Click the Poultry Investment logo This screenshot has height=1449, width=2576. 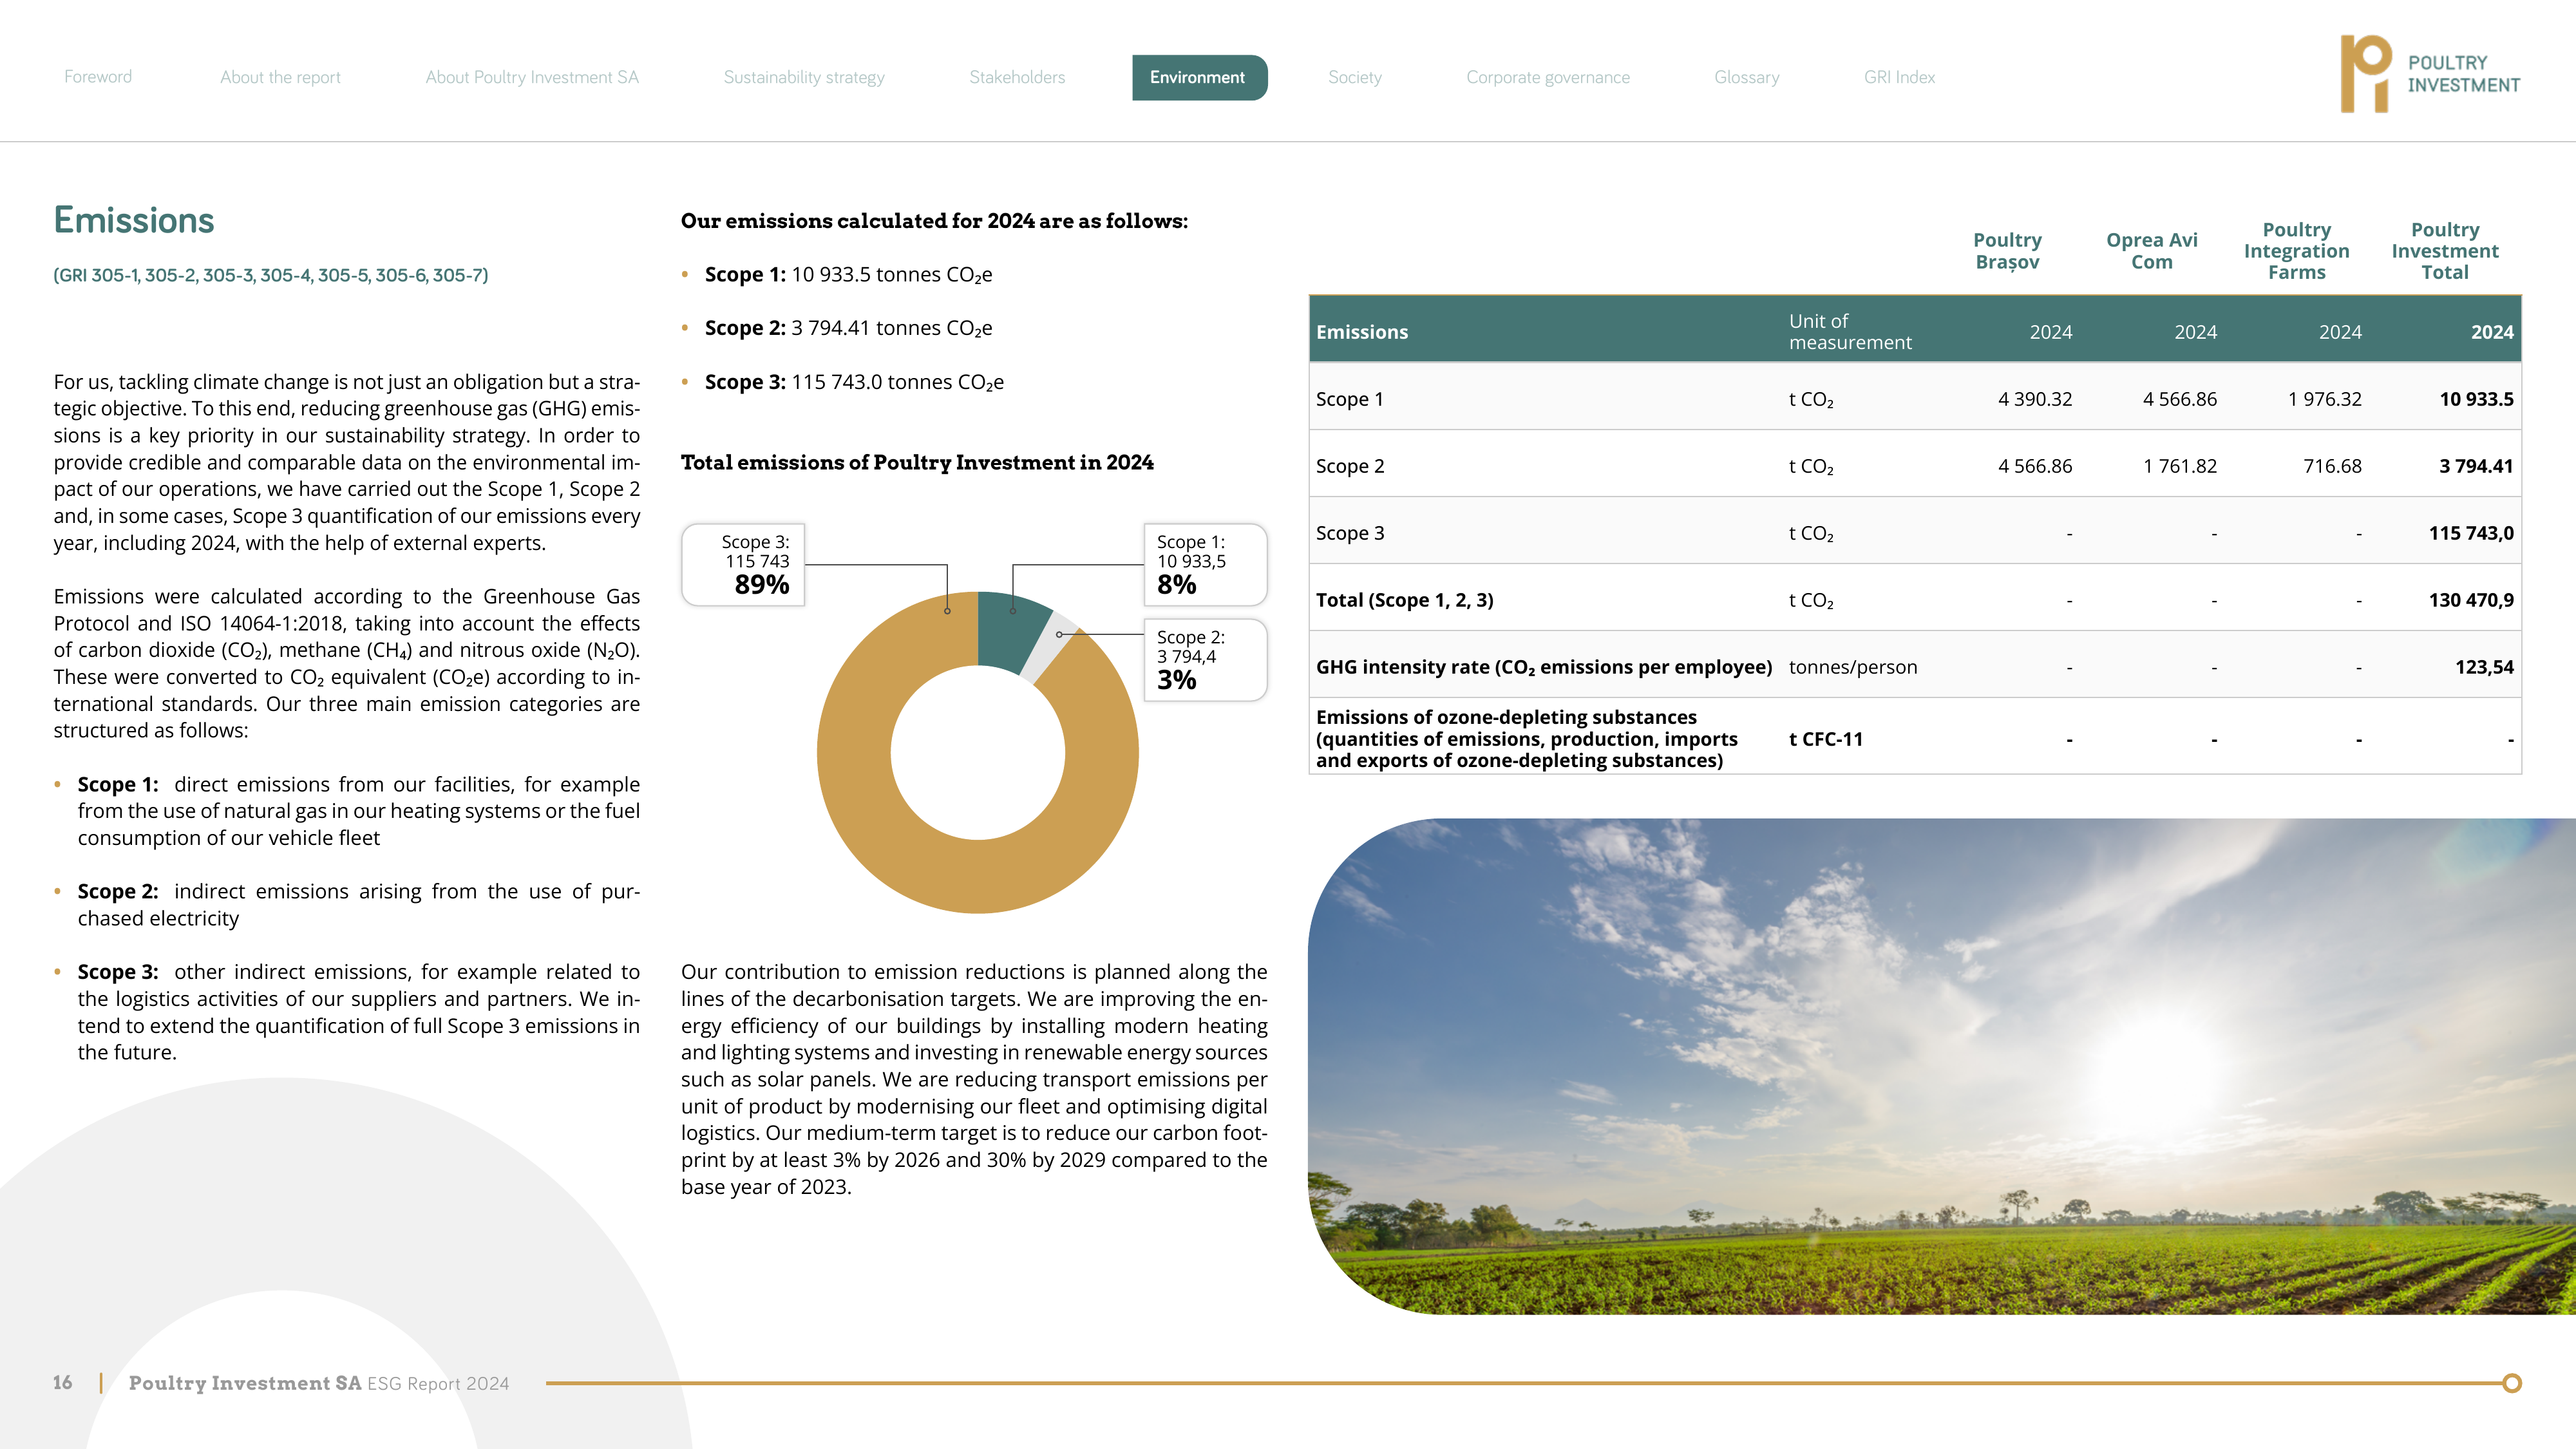2430,74
